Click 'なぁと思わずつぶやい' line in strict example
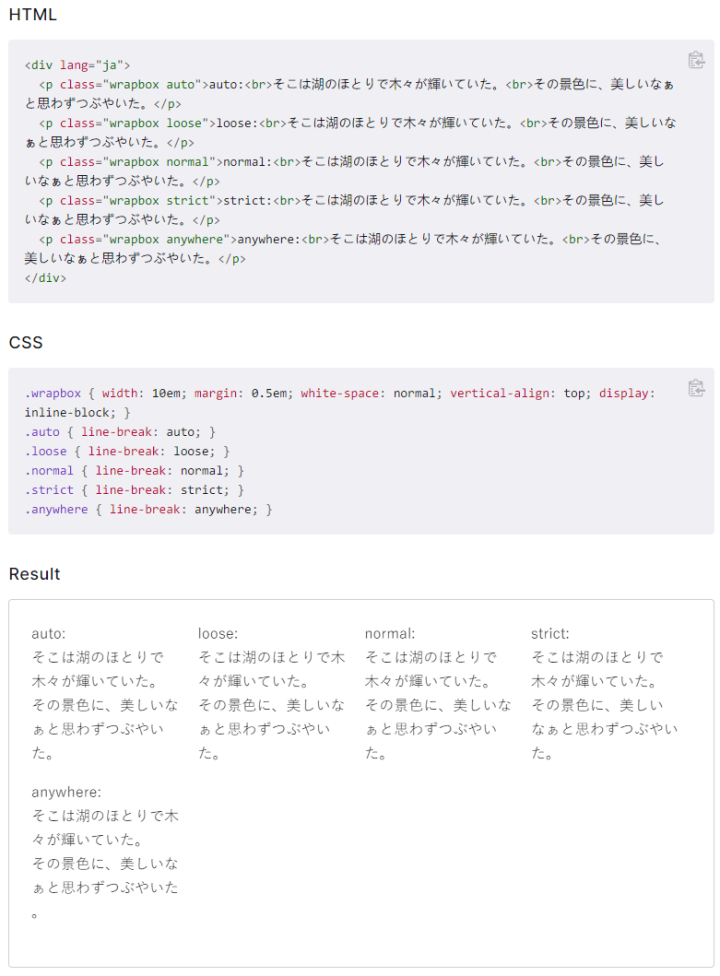 (x=604, y=729)
